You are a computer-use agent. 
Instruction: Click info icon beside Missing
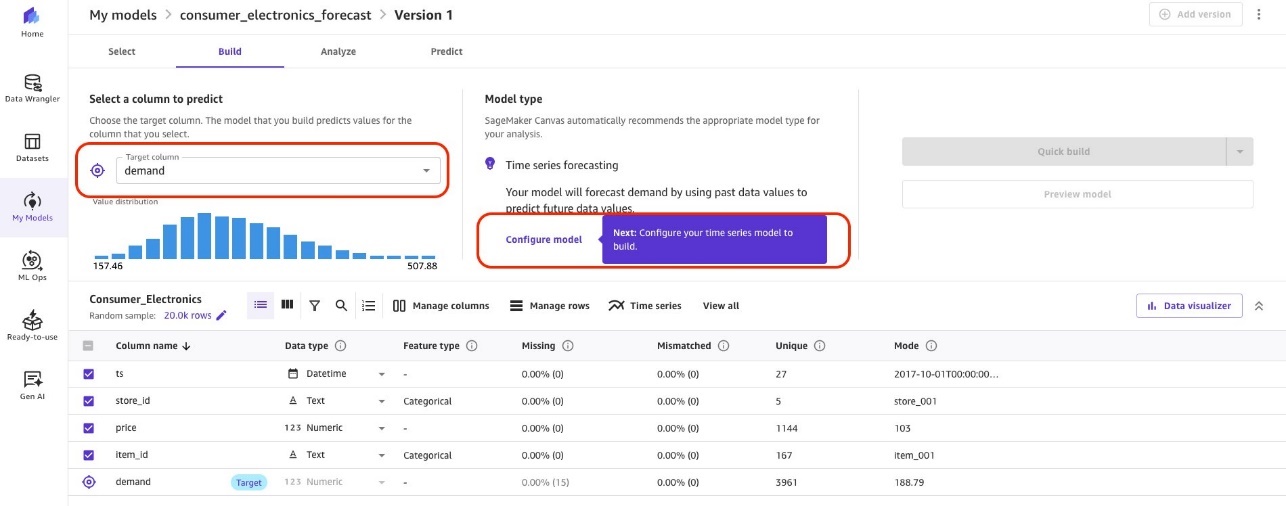pos(567,346)
